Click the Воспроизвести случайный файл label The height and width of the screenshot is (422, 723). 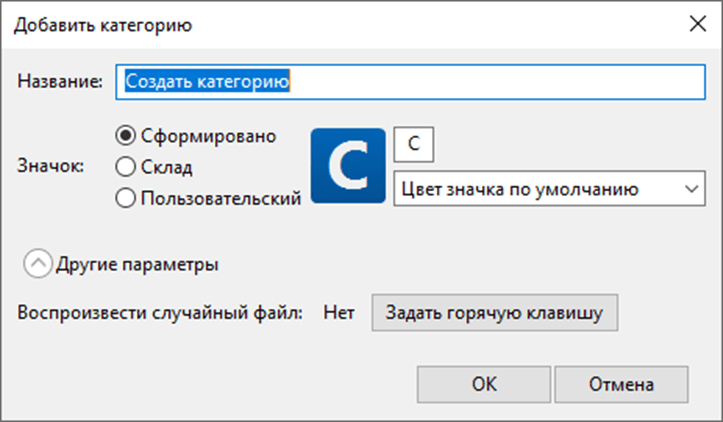tap(160, 313)
